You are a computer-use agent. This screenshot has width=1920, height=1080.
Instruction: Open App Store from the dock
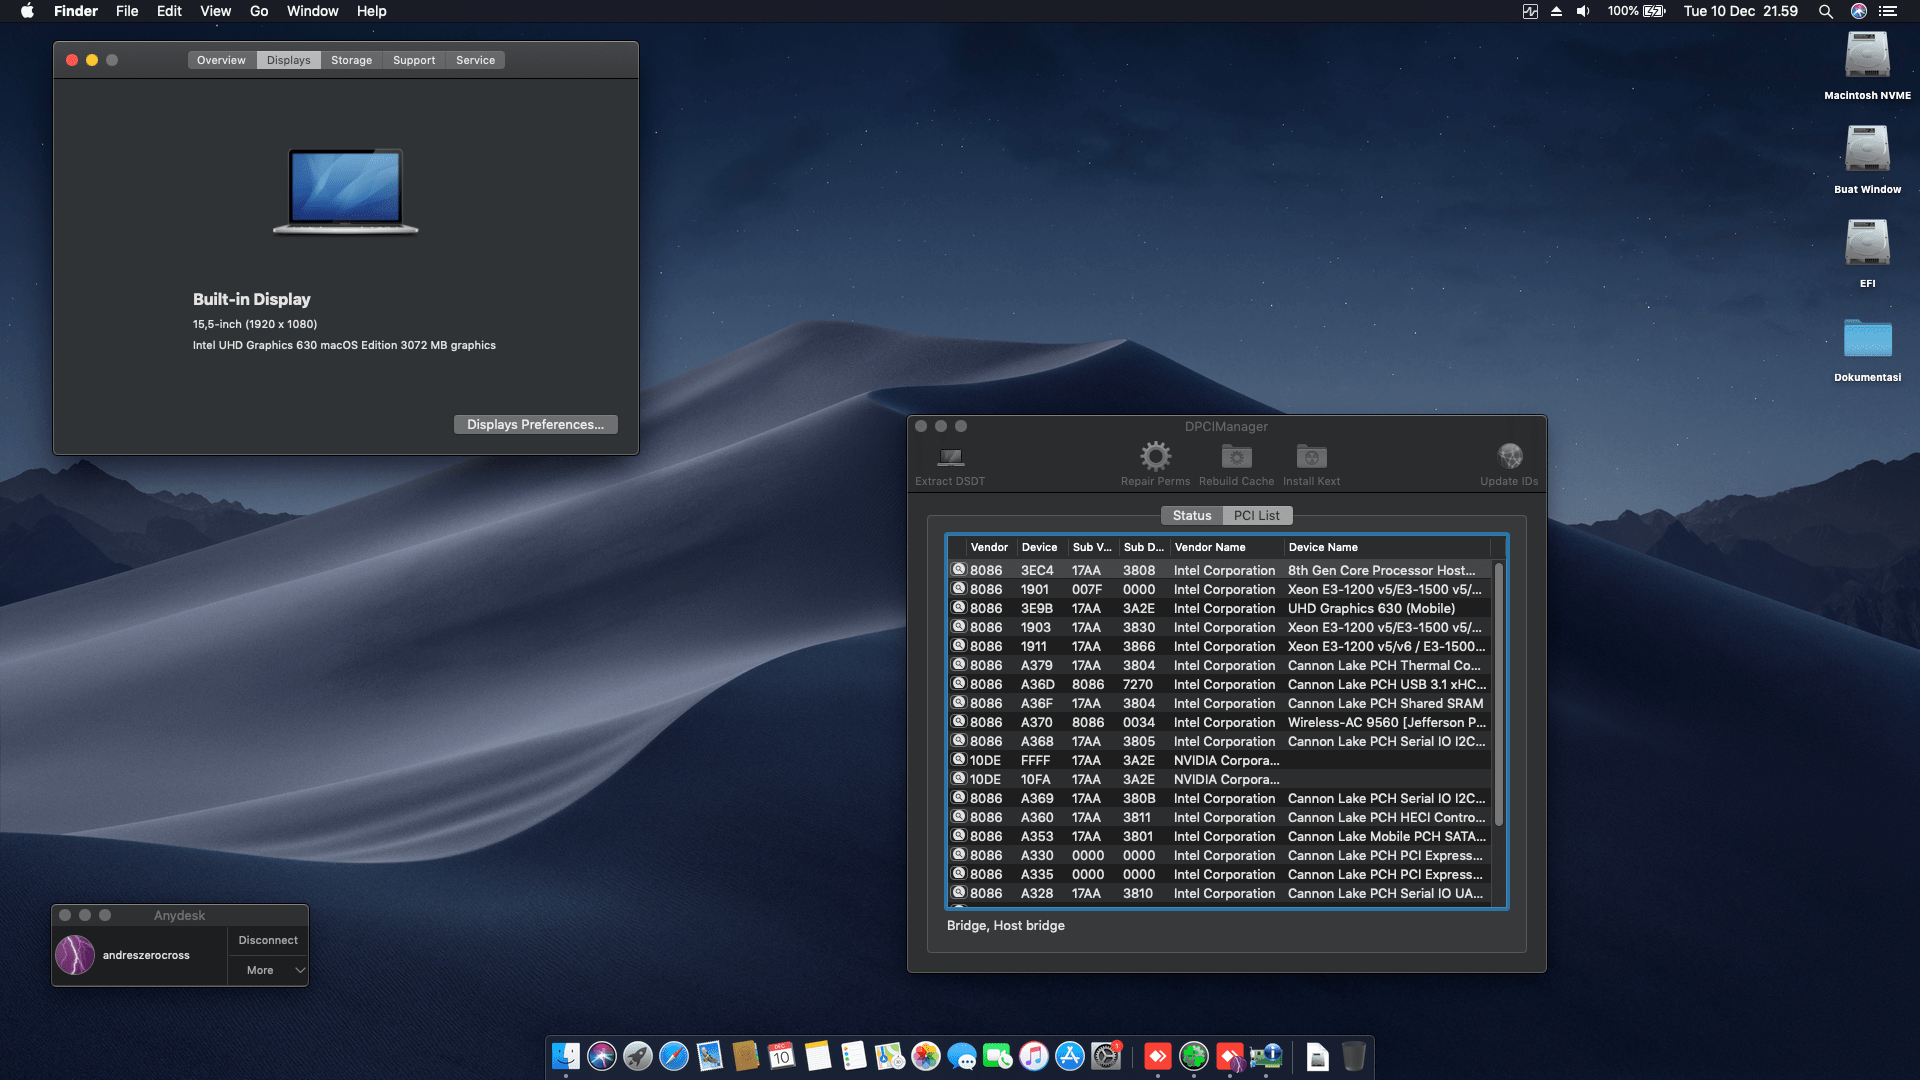click(1070, 1056)
